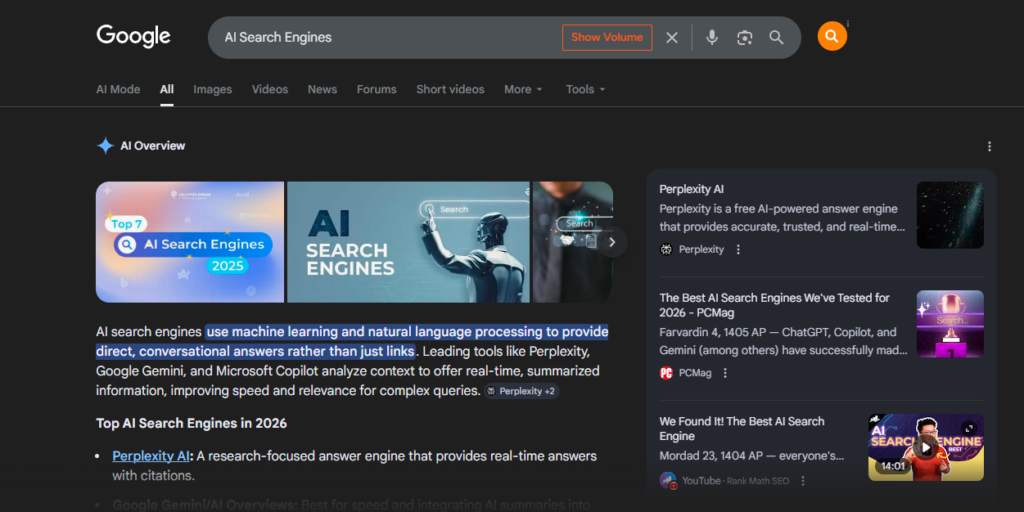Open the Videos tab
The image size is (1024, 512).
tap(270, 89)
